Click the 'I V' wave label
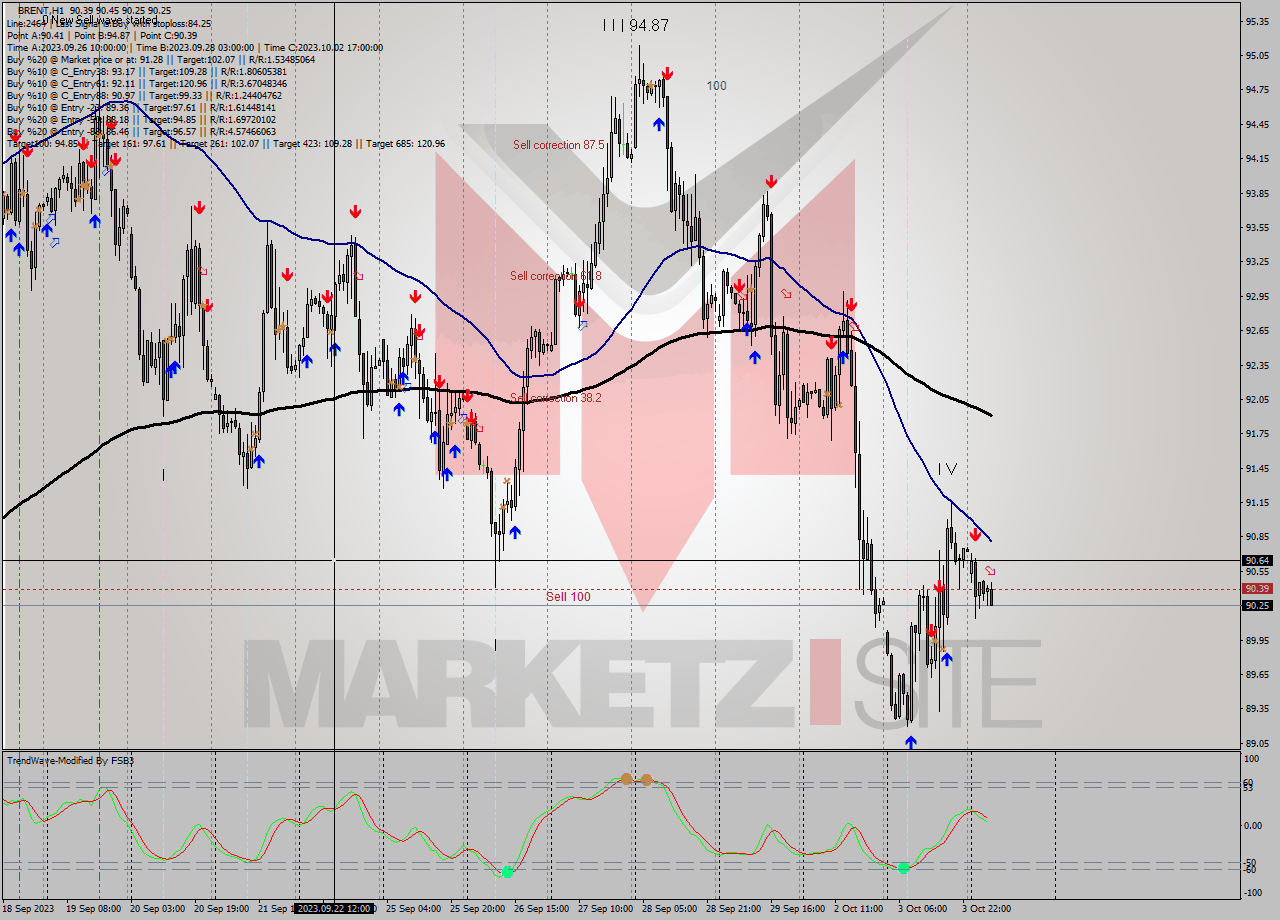The height and width of the screenshot is (920, 1280). pos(947,469)
